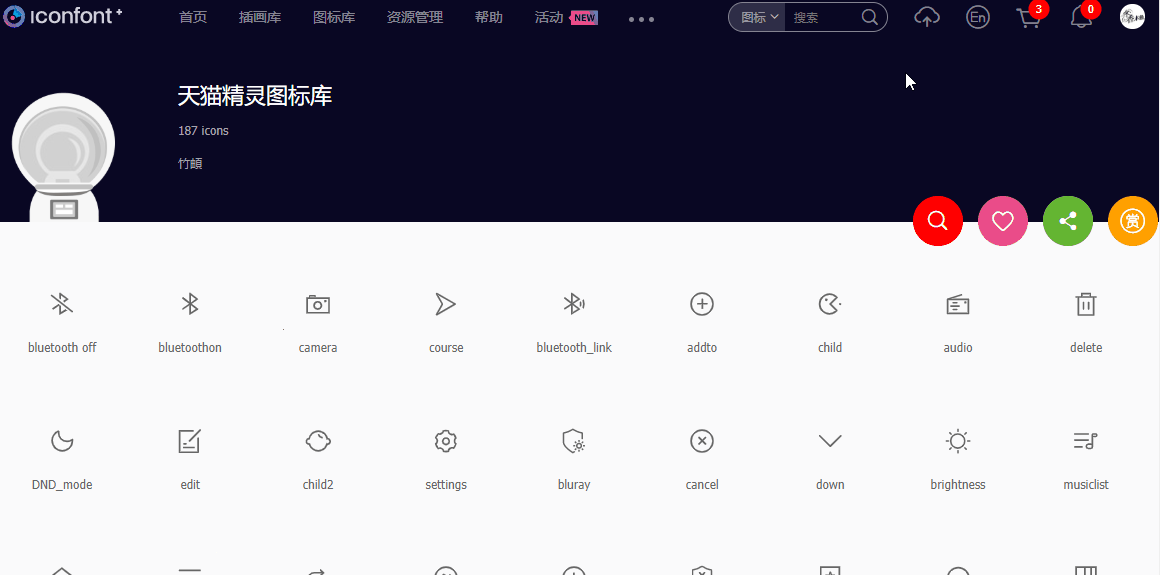Open the 活动 NEW menu item
Viewport: 1160px width, 575px height.
tap(566, 17)
